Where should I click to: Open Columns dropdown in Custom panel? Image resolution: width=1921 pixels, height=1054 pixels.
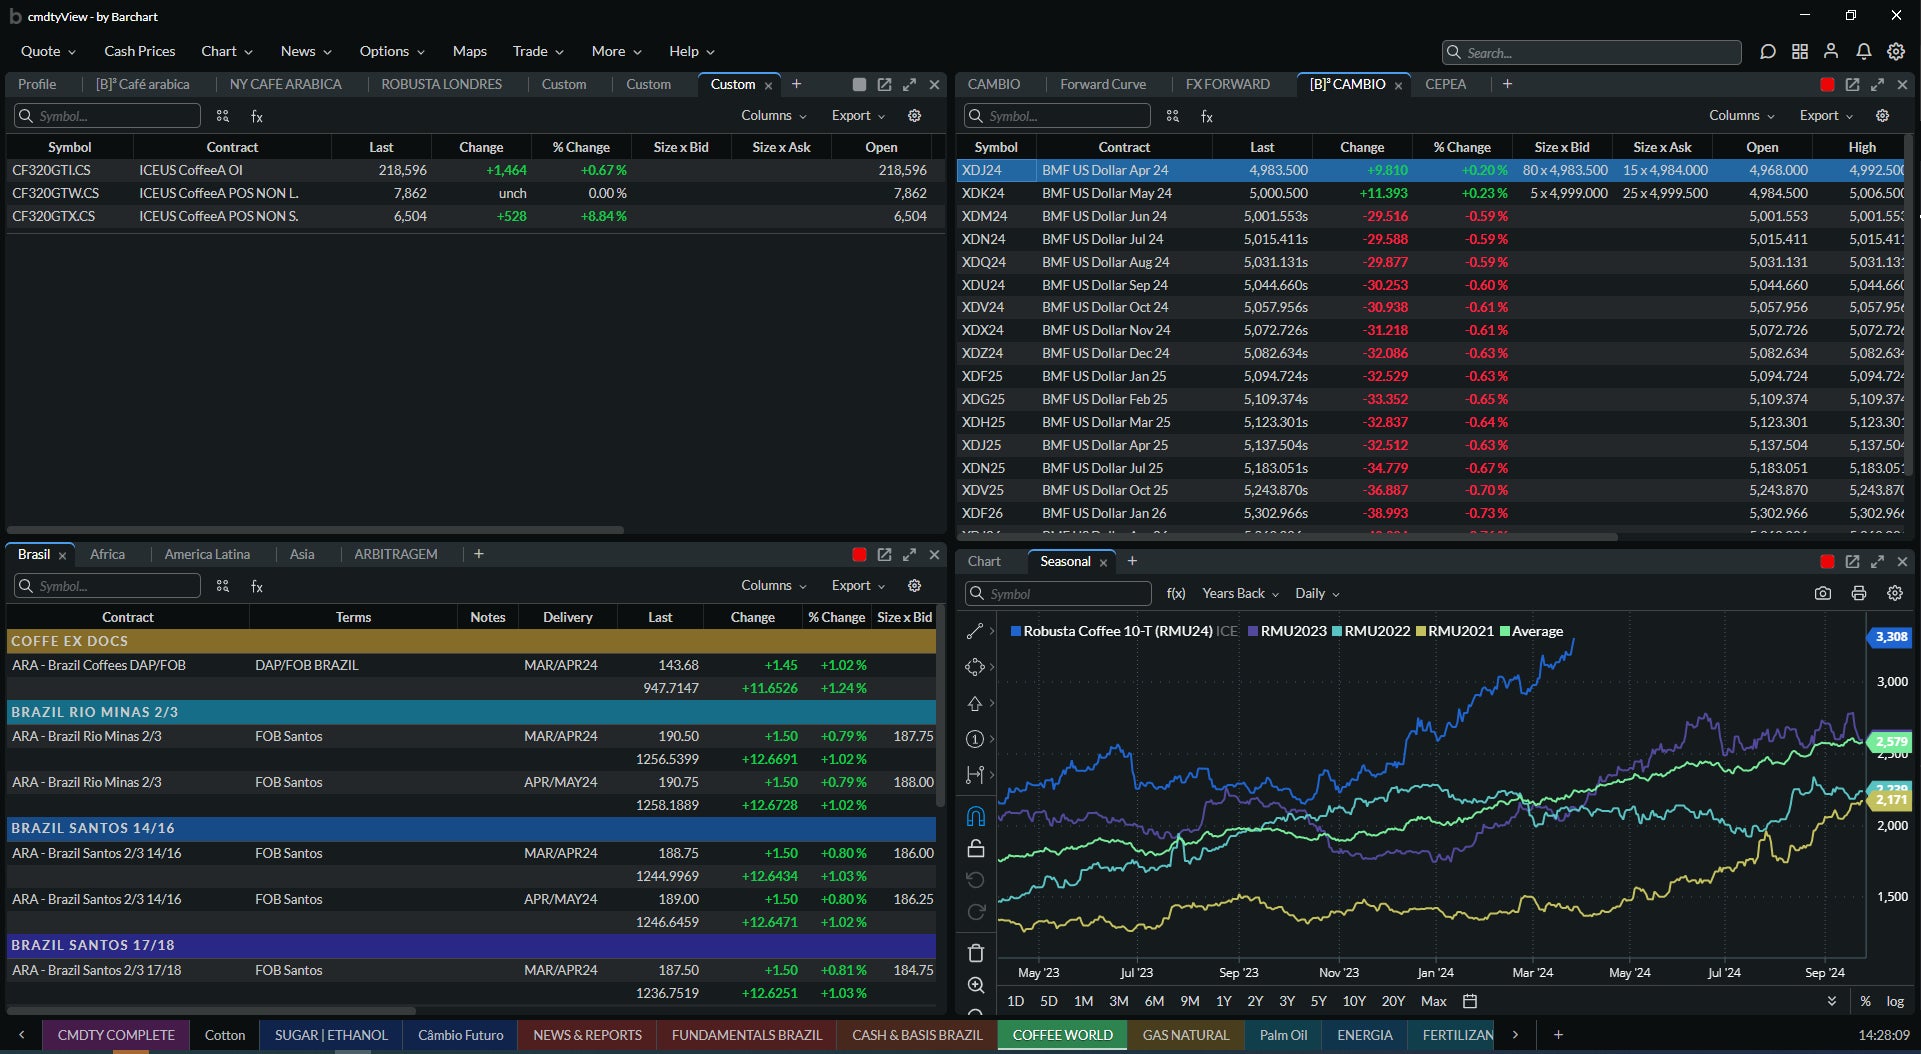coord(773,116)
